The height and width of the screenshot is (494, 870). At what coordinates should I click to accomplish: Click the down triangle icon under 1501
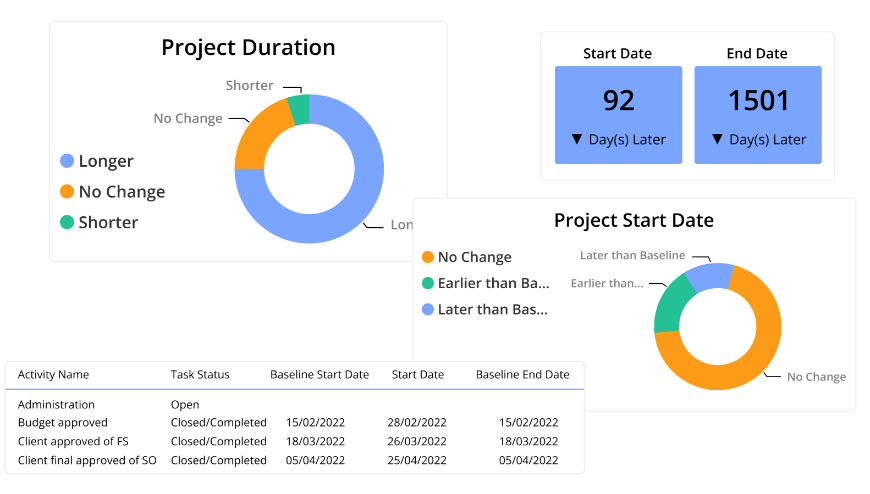click(x=717, y=140)
